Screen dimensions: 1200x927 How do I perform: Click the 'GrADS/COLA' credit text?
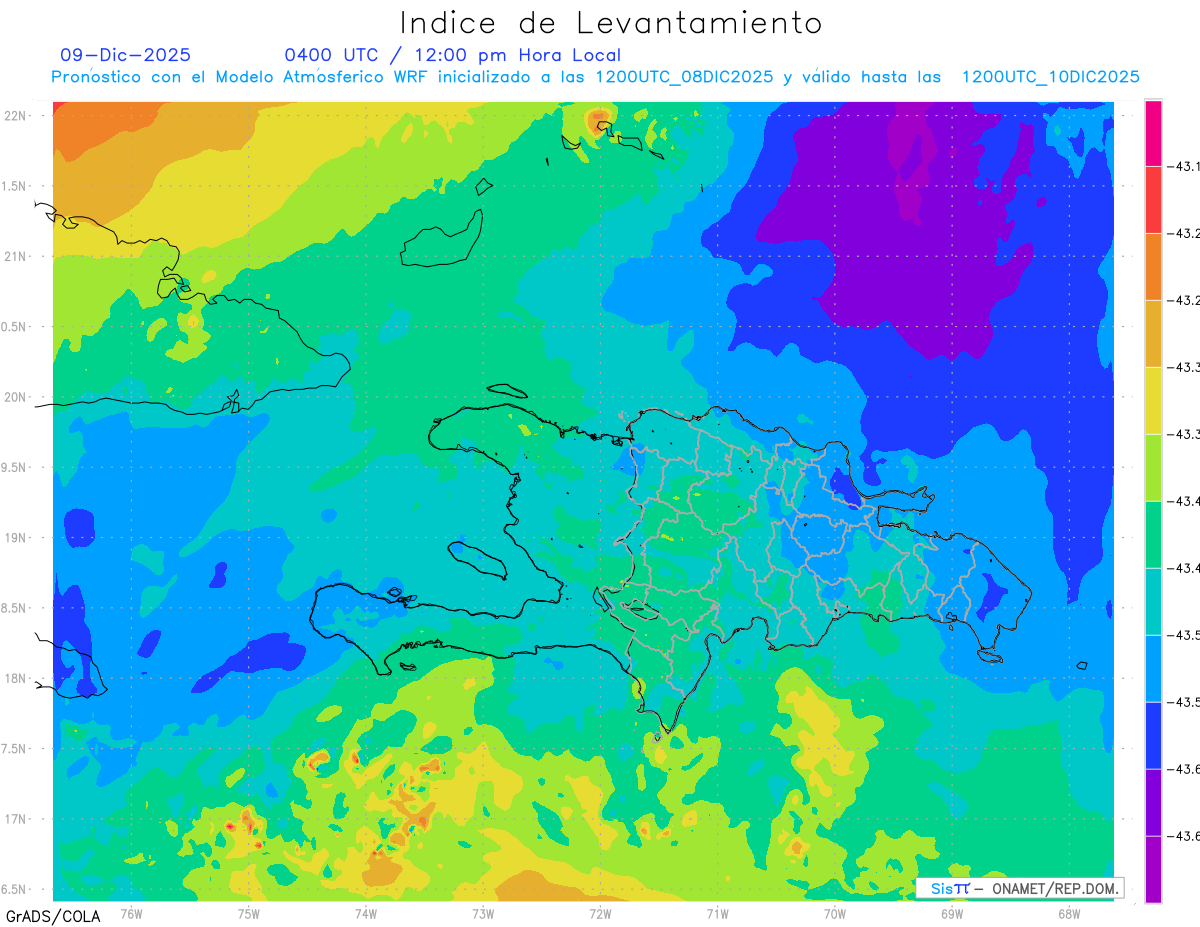[x=52, y=916]
